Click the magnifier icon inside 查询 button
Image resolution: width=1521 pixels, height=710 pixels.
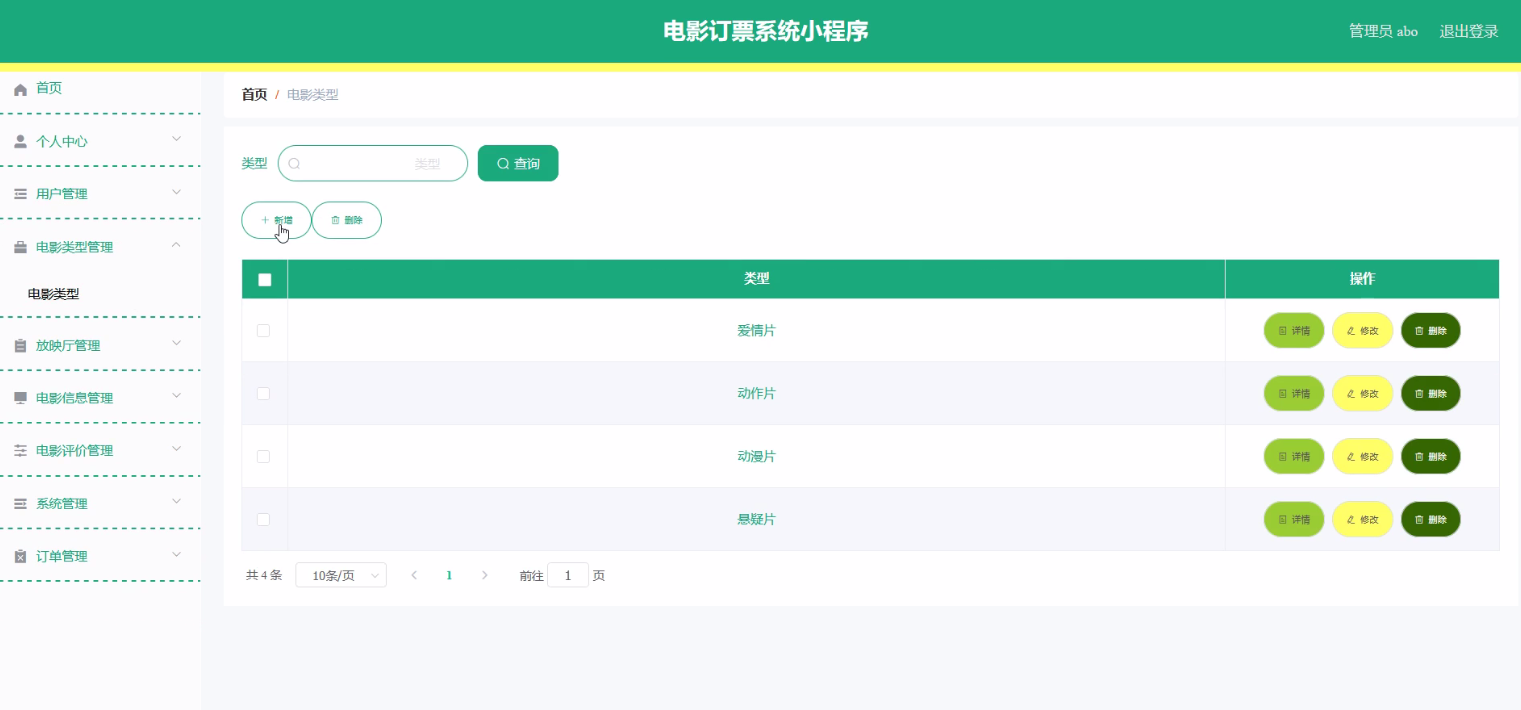503,163
